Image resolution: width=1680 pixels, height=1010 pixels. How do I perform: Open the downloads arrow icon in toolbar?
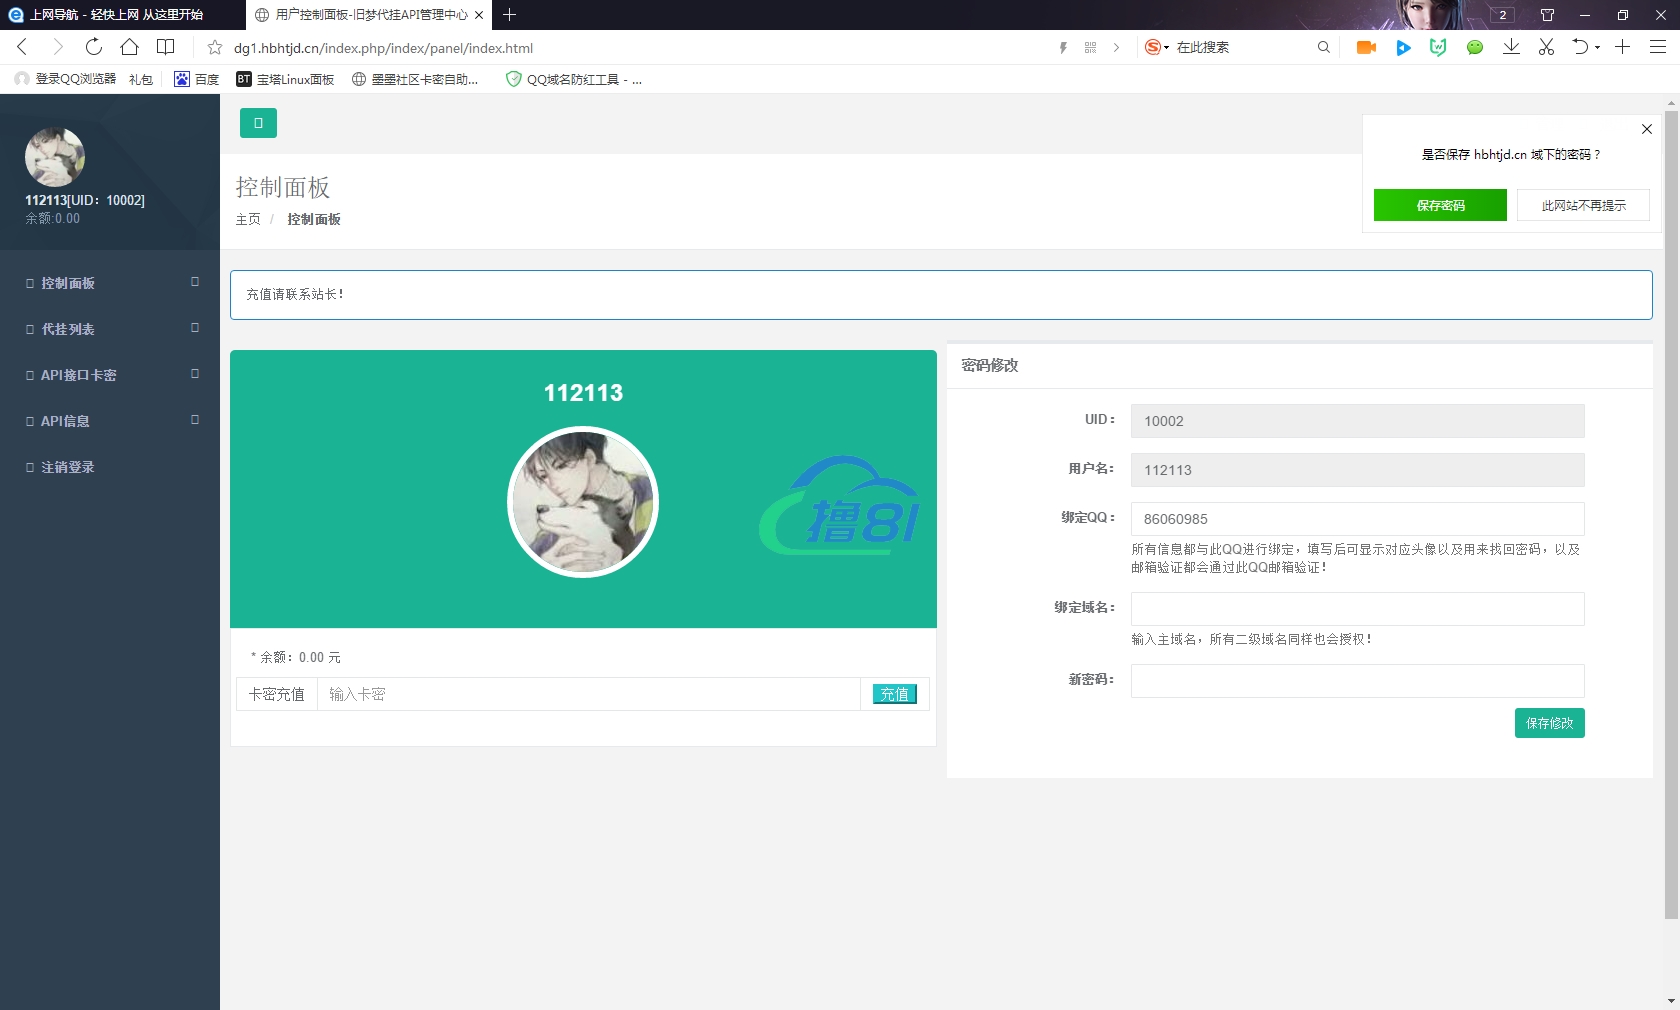pyautogui.click(x=1511, y=47)
